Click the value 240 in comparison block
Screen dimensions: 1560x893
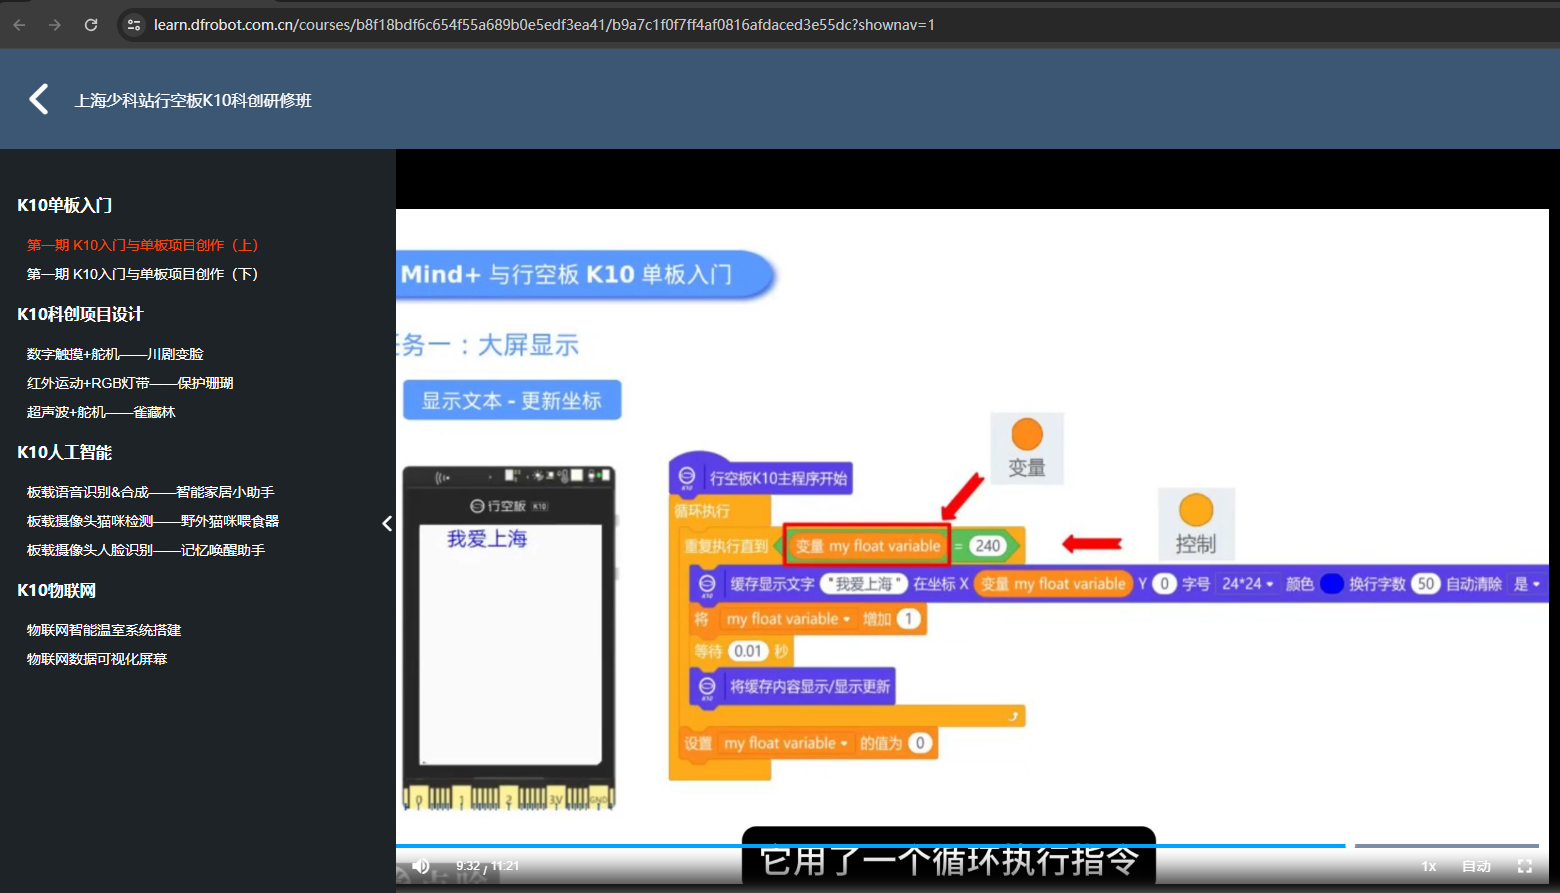pyautogui.click(x=988, y=546)
